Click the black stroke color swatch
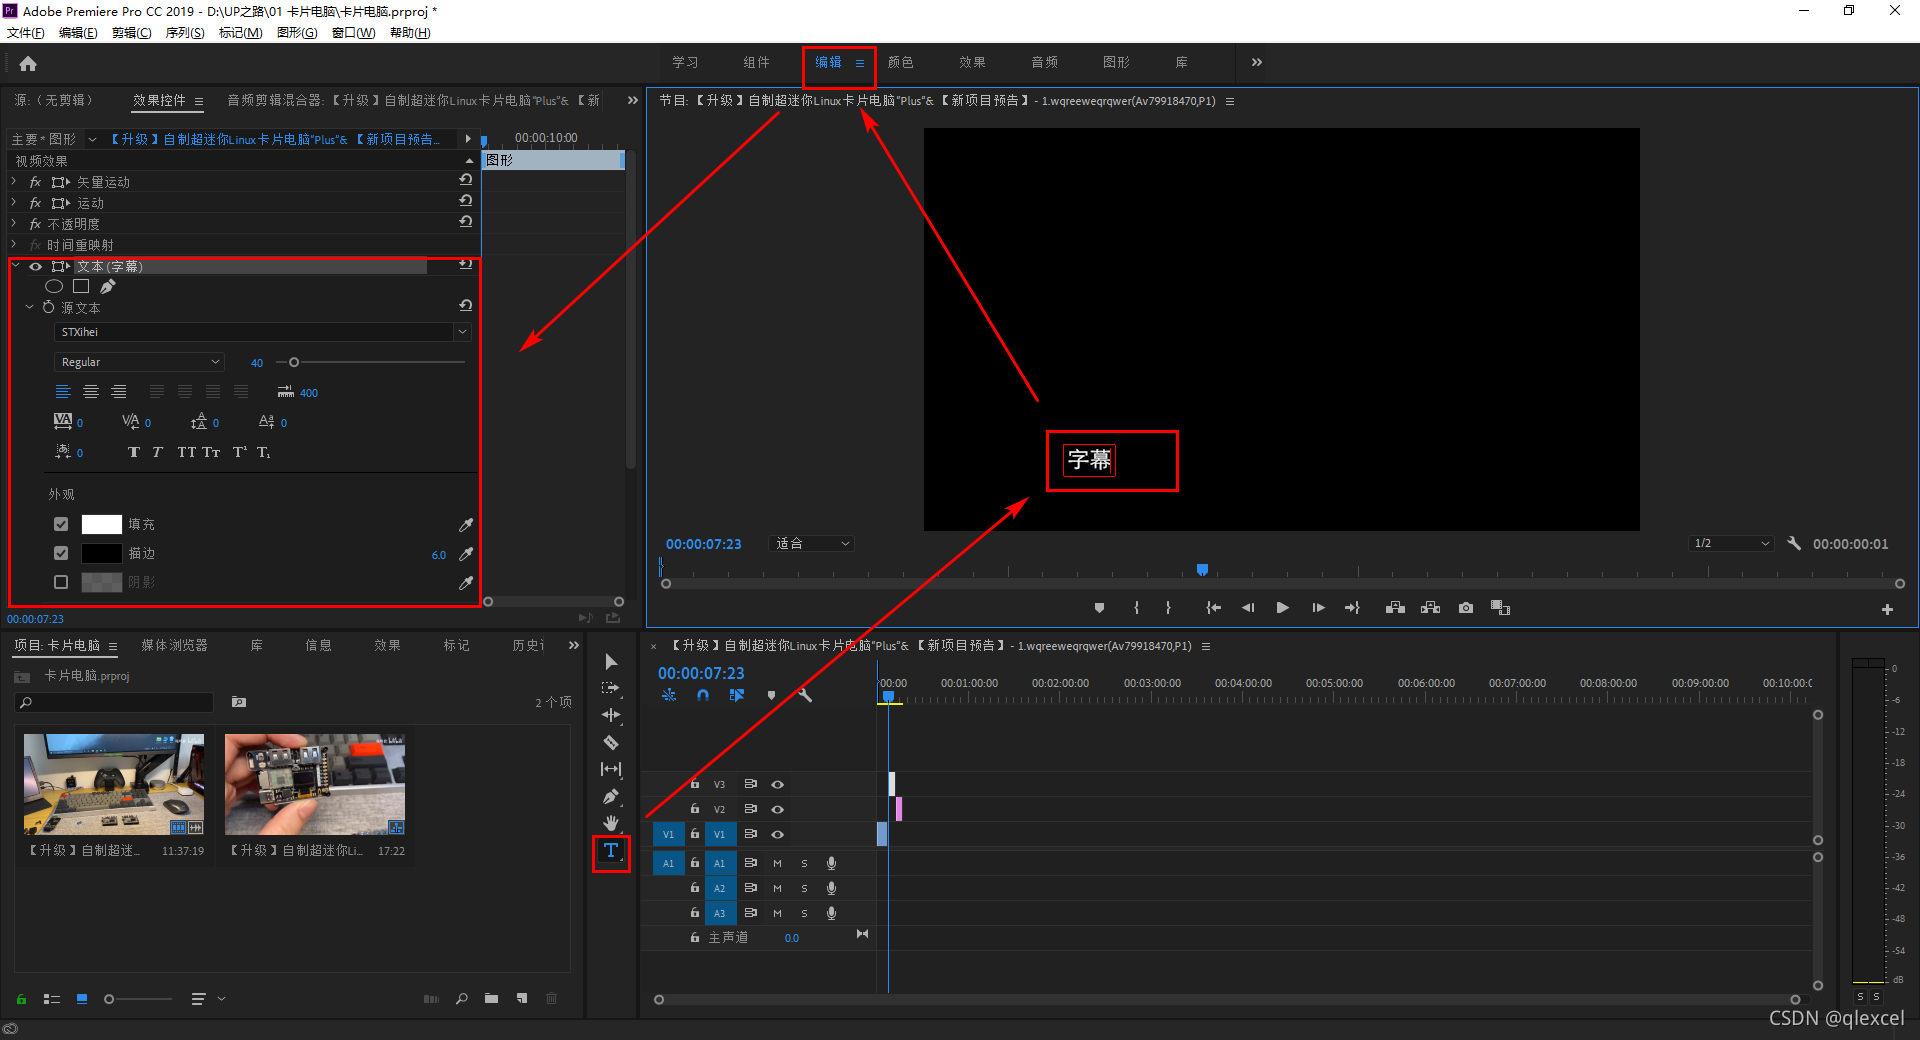The height and width of the screenshot is (1040, 1920). pyautogui.click(x=101, y=553)
